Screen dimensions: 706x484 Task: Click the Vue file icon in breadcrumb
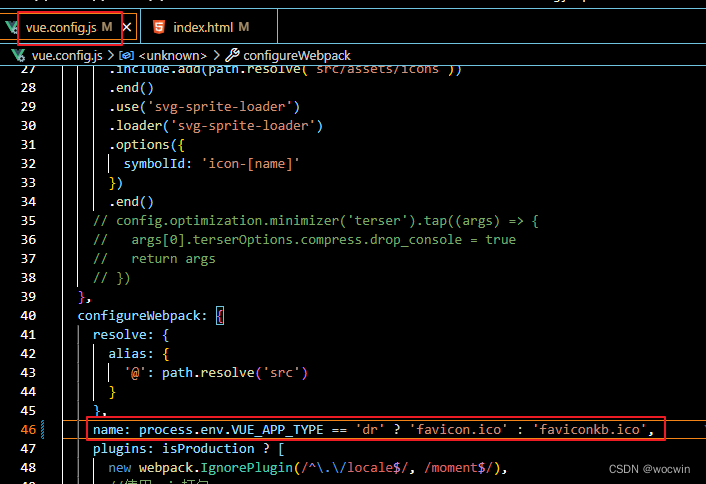click(18, 55)
